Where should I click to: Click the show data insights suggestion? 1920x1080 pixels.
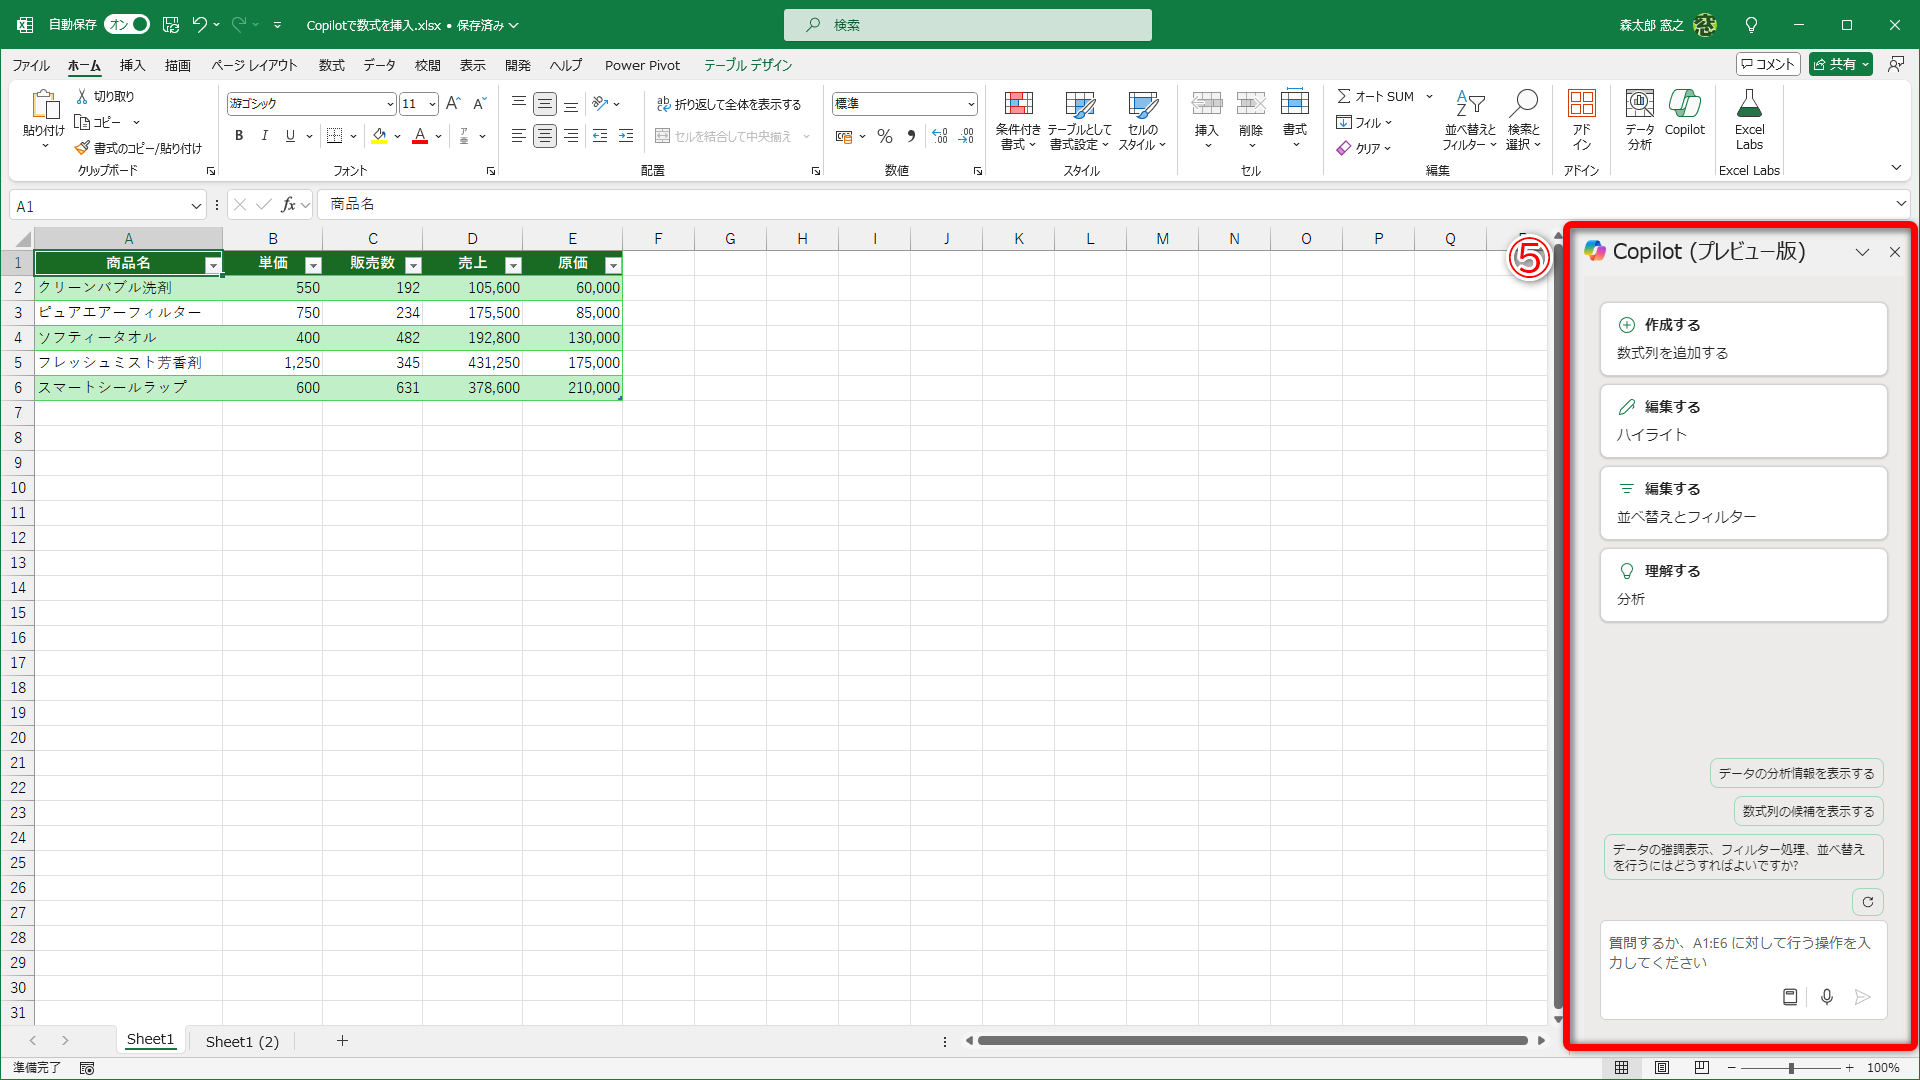1796,773
